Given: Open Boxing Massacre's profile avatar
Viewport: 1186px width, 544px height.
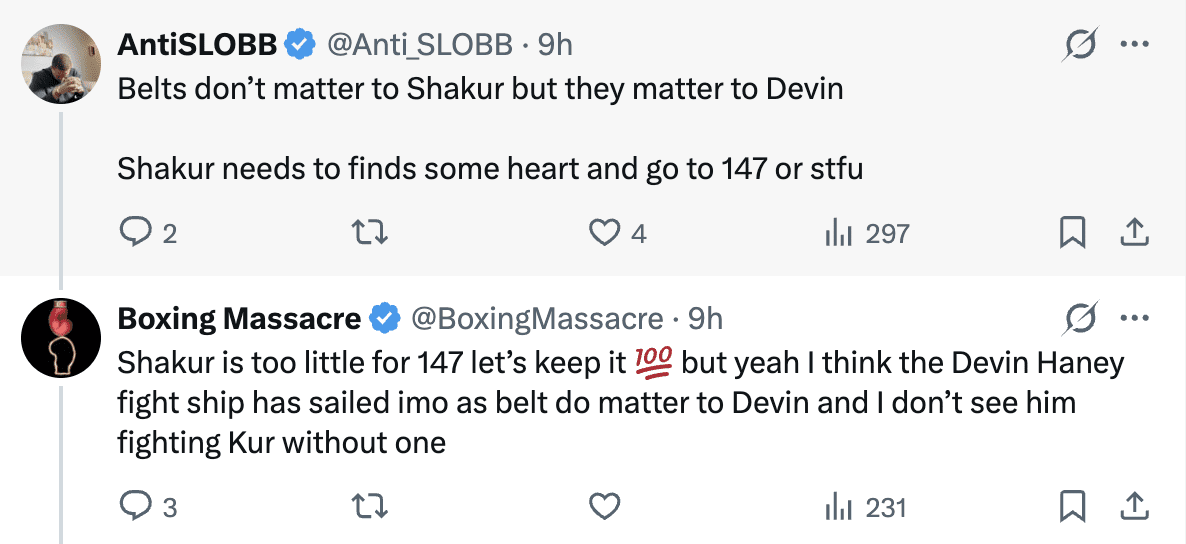Looking at the screenshot, I should tap(61, 338).
